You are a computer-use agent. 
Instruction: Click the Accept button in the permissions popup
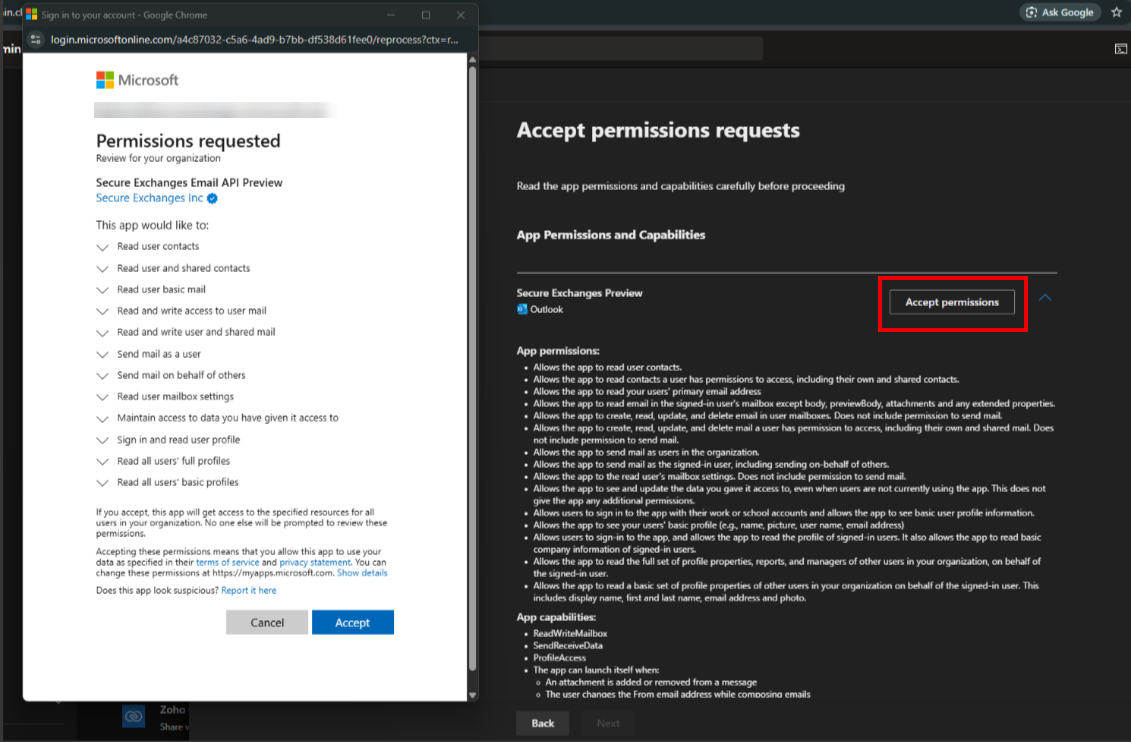pyautogui.click(x=353, y=622)
